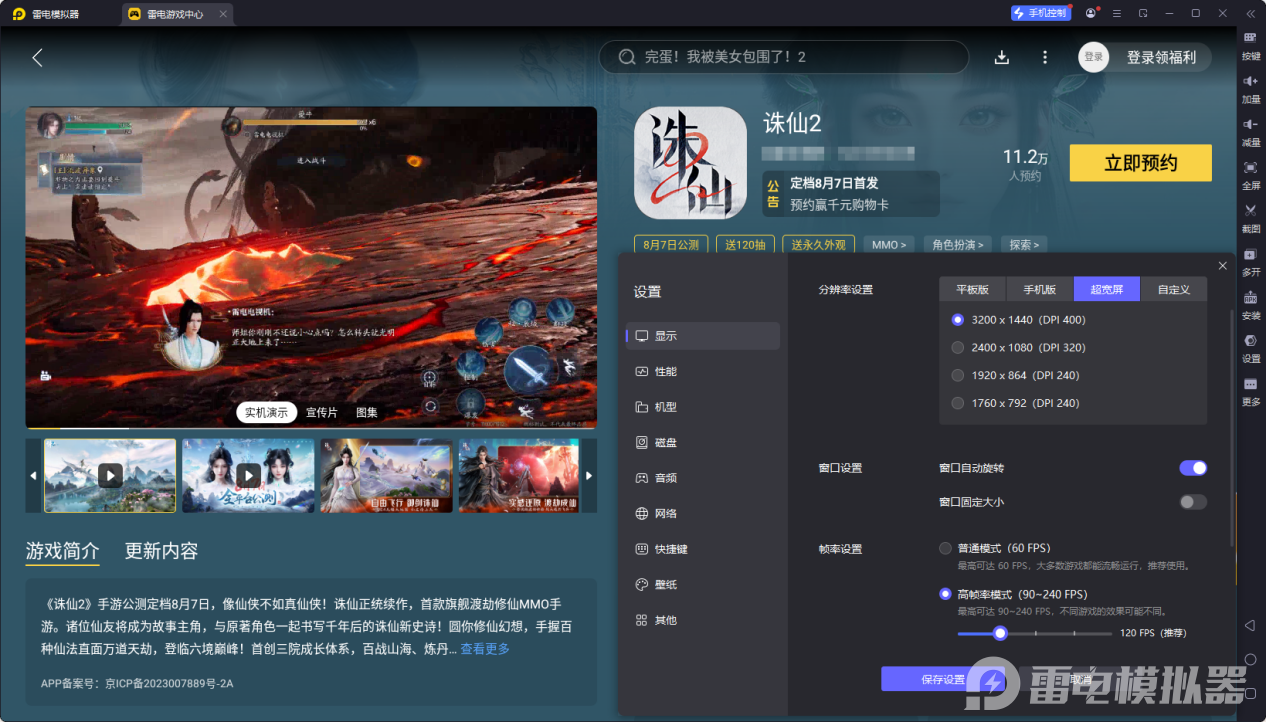Switch to 自定义 custom resolution tab
This screenshot has height=722, width=1266.
click(x=1174, y=289)
